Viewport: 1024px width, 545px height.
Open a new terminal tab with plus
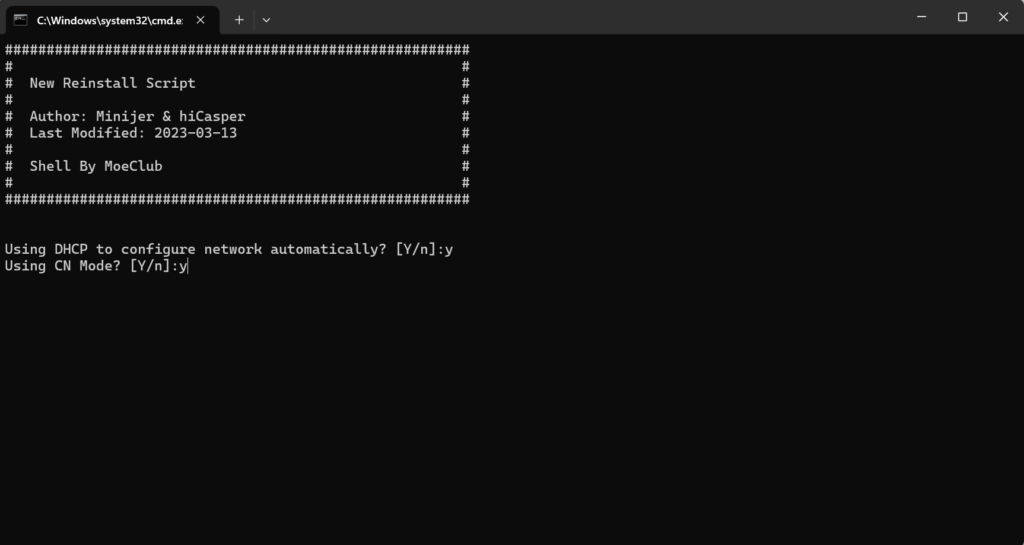pos(239,20)
